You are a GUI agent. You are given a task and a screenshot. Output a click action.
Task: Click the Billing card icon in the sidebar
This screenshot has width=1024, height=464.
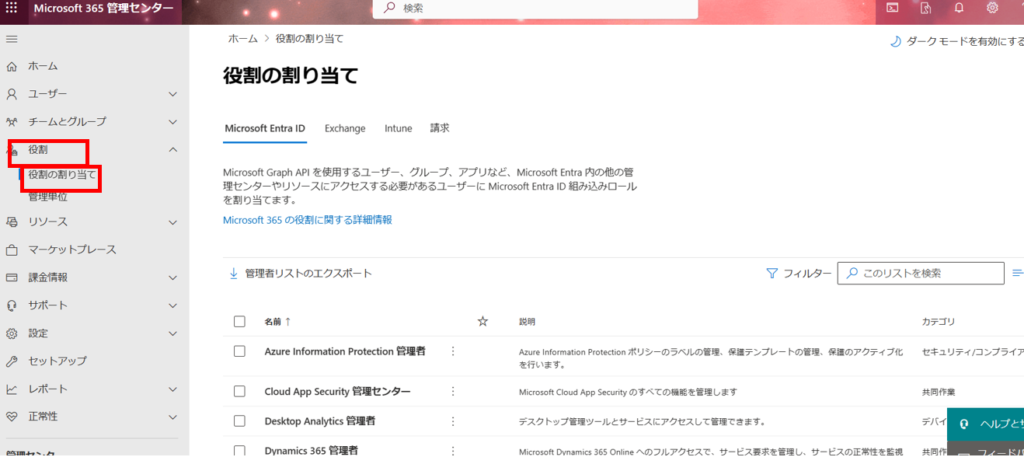point(11,278)
